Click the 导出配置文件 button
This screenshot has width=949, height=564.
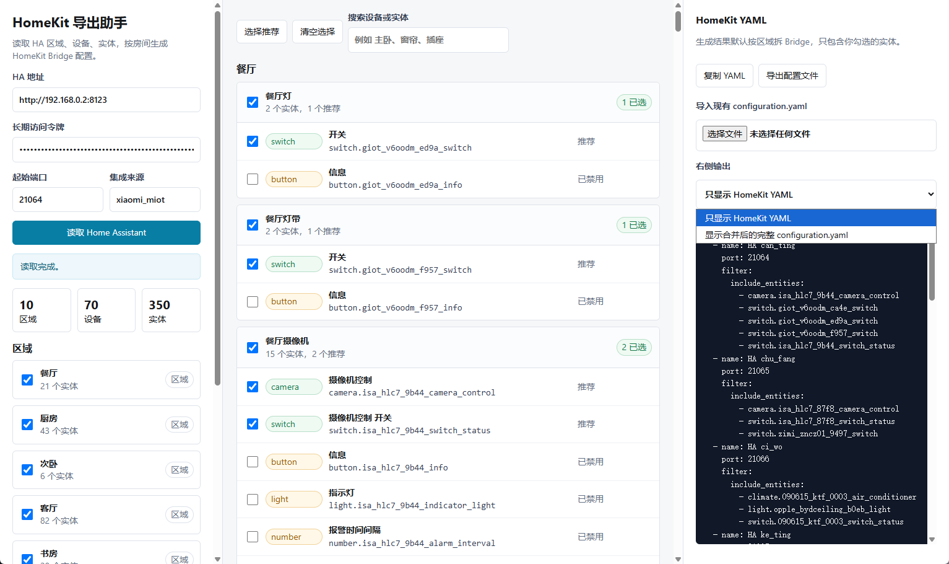click(x=792, y=76)
